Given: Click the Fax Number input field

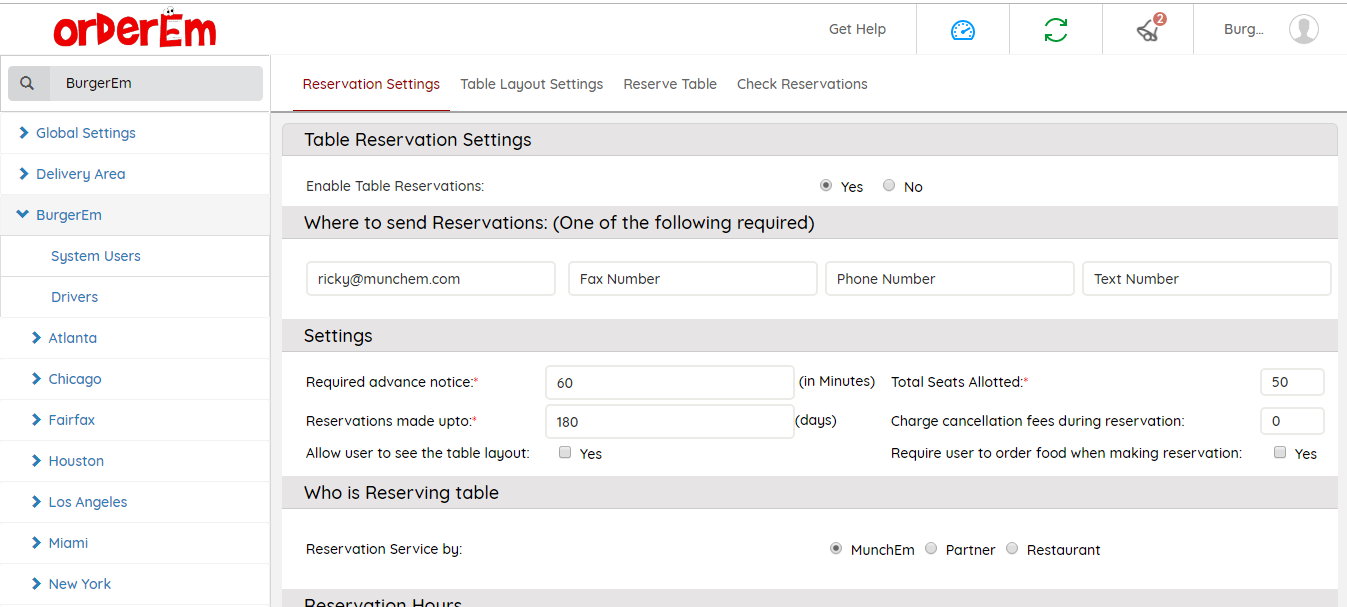Looking at the screenshot, I should click(692, 279).
